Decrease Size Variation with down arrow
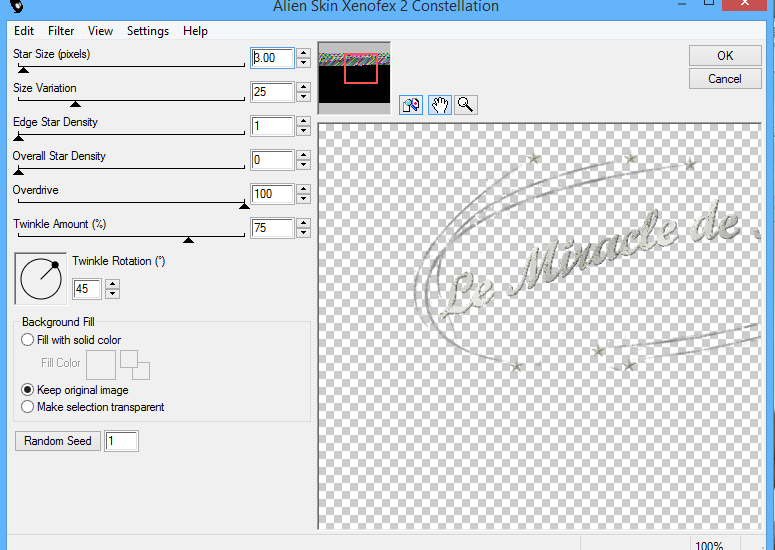Image resolution: width=775 pixels, height=550 pixels. pyautogui.click(x=304, y=97)
